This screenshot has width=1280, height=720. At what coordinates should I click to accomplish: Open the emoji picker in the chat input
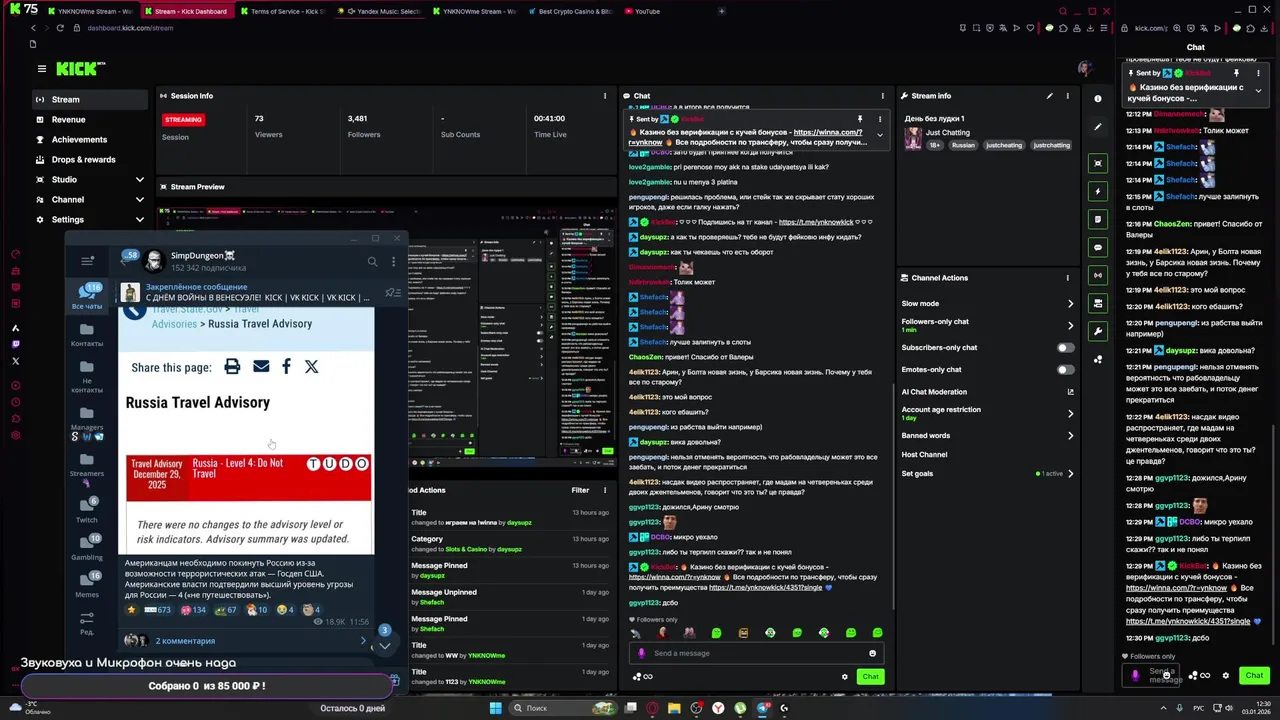872,653
